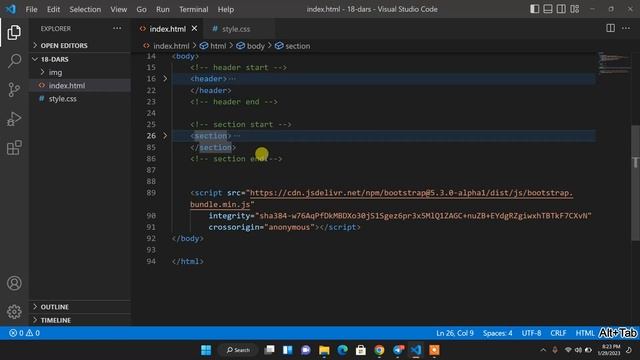Close the index.html tab
The width and height of the screenshot is (640, 360).
[x=194, y=29]
